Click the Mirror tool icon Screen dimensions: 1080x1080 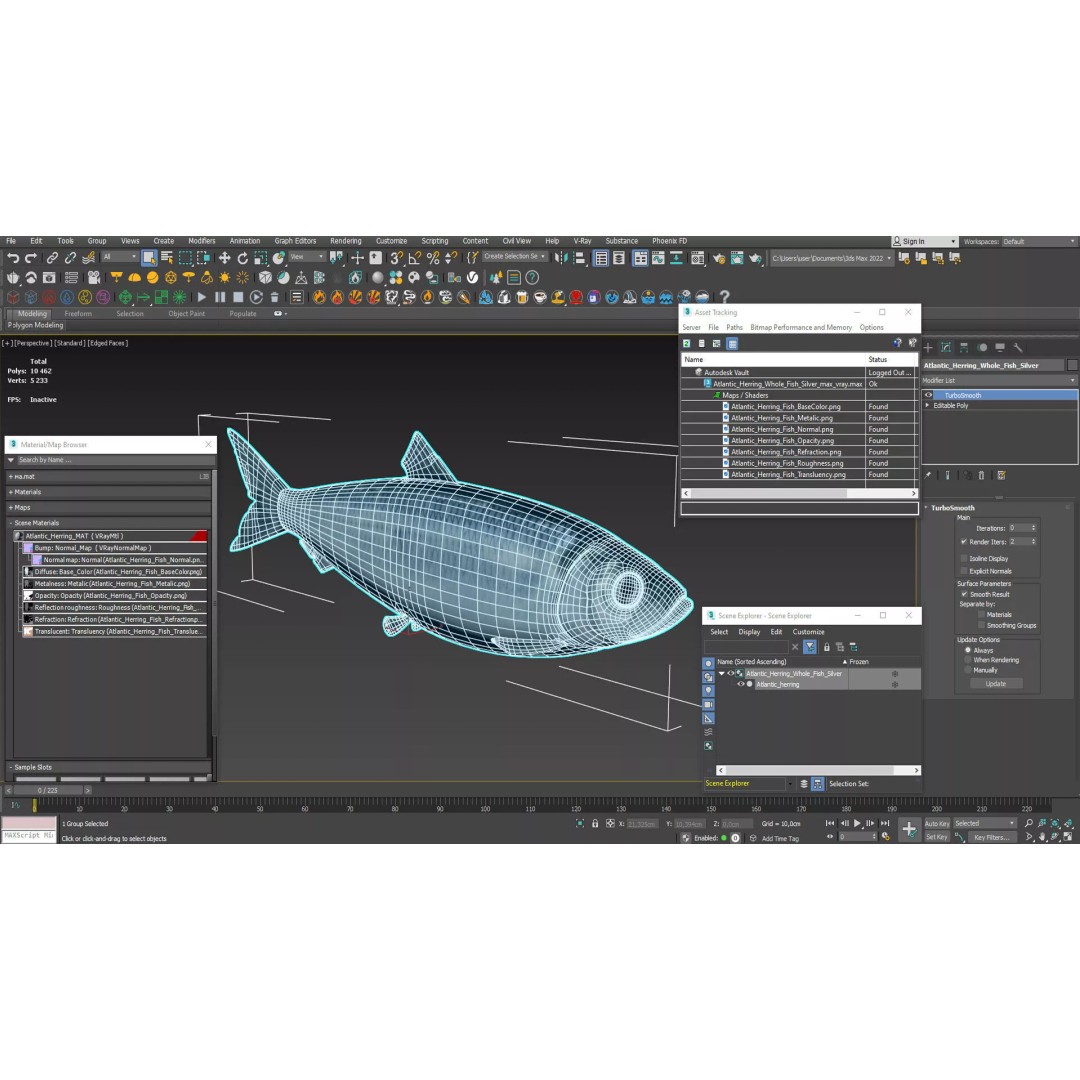pyautogui.click(x=561, y=258)
